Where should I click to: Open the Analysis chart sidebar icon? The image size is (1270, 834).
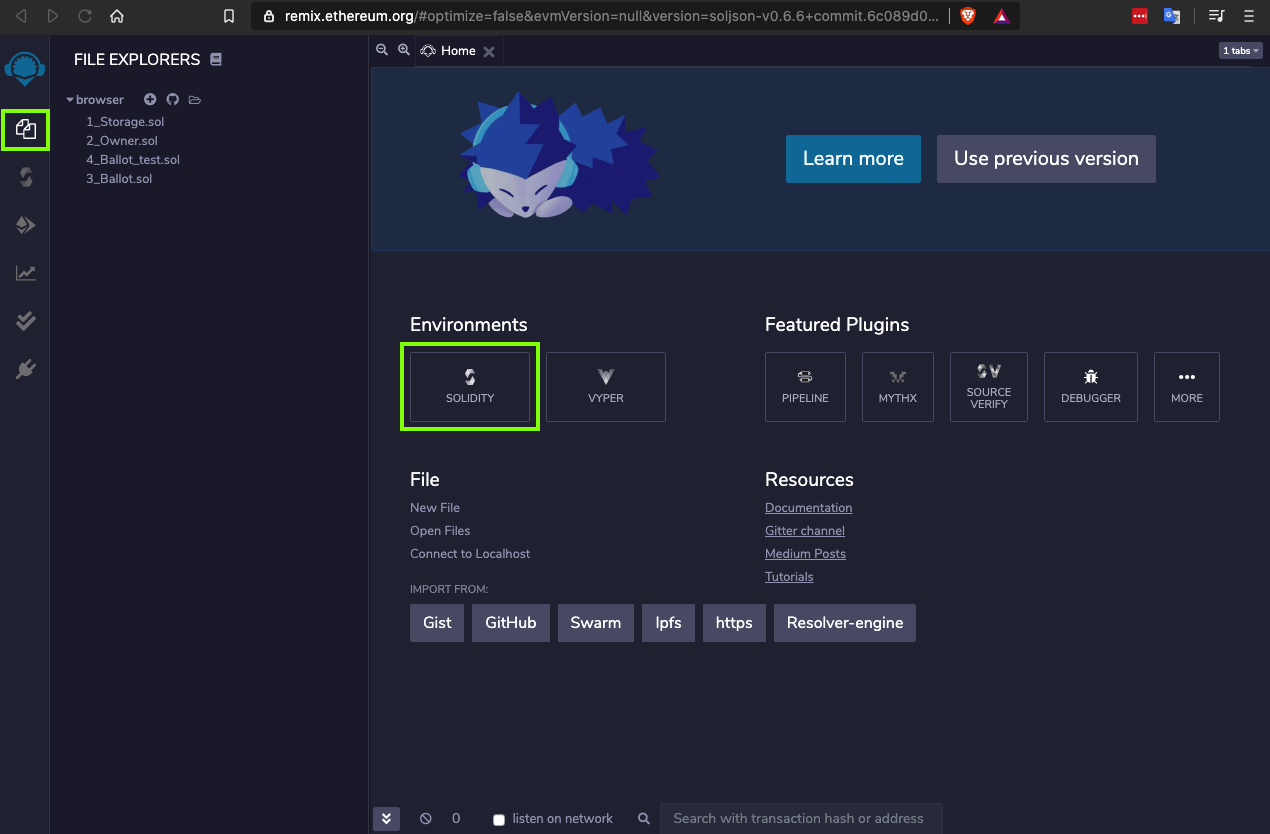pyautogui.click(x=26, y=273)
